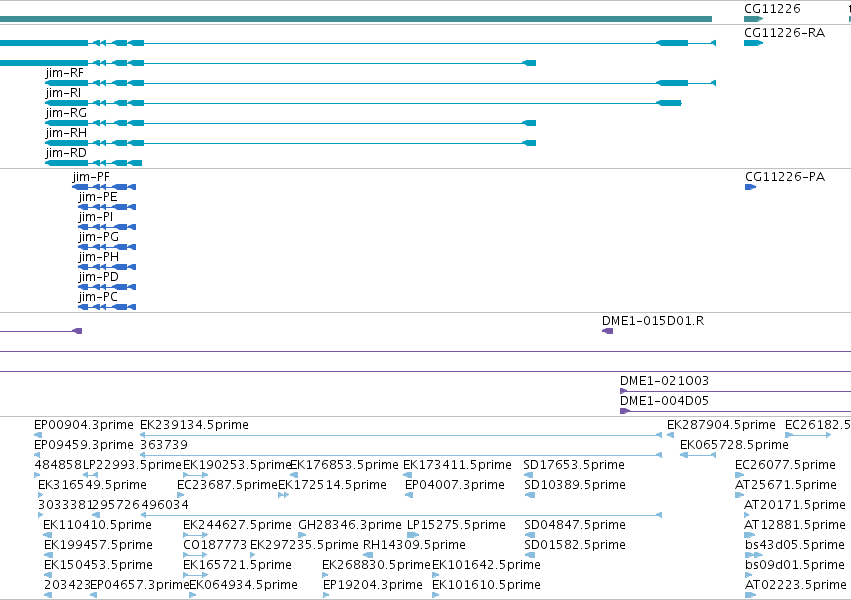Select the jim-RF transcript label
The height and width of the screenshot is (600, 851).
coord(64,73)
